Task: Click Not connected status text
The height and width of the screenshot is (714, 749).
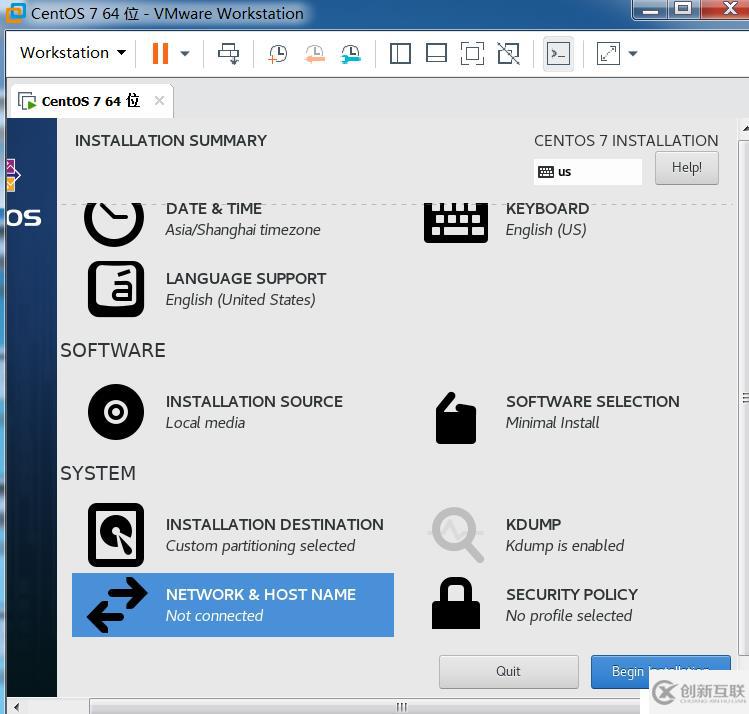Action: 214,616
